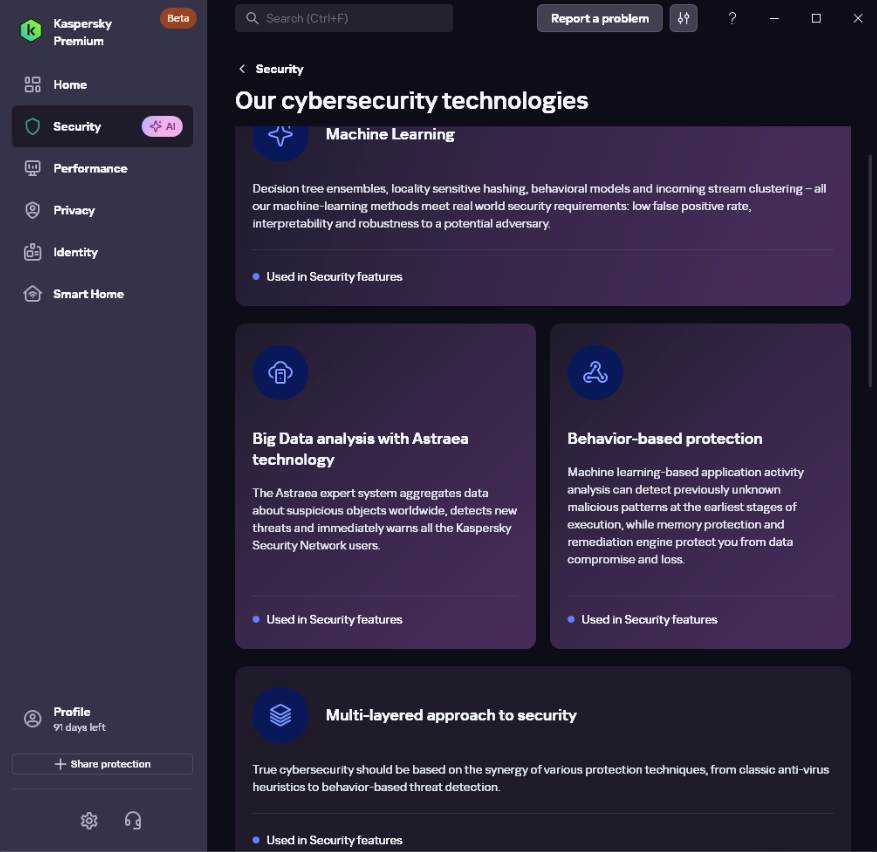Screen dimensions: 877x852
Task: Click the Big Data analysis with Astraea heading
Action: [x=360, y=449]
